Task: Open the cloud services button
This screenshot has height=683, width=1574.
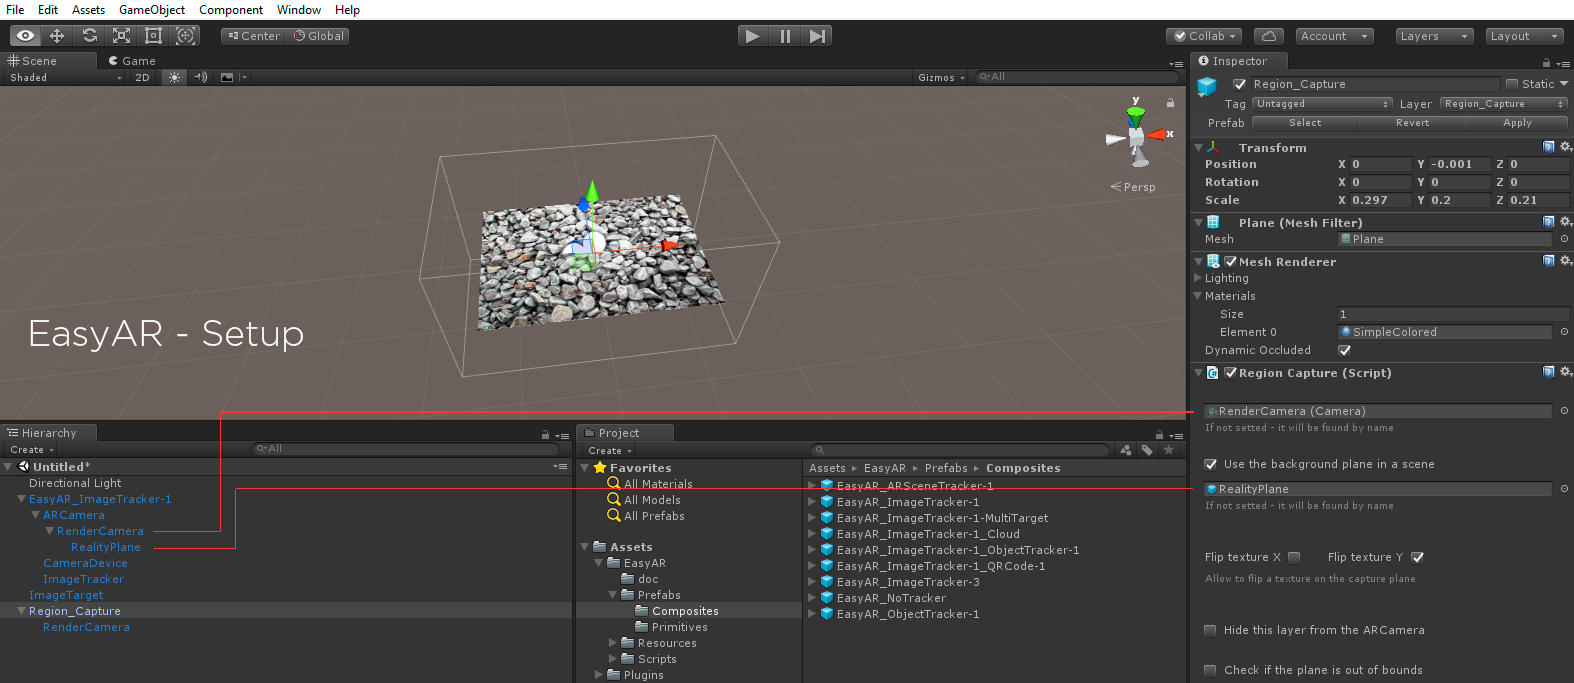Action: (1268, 36)
